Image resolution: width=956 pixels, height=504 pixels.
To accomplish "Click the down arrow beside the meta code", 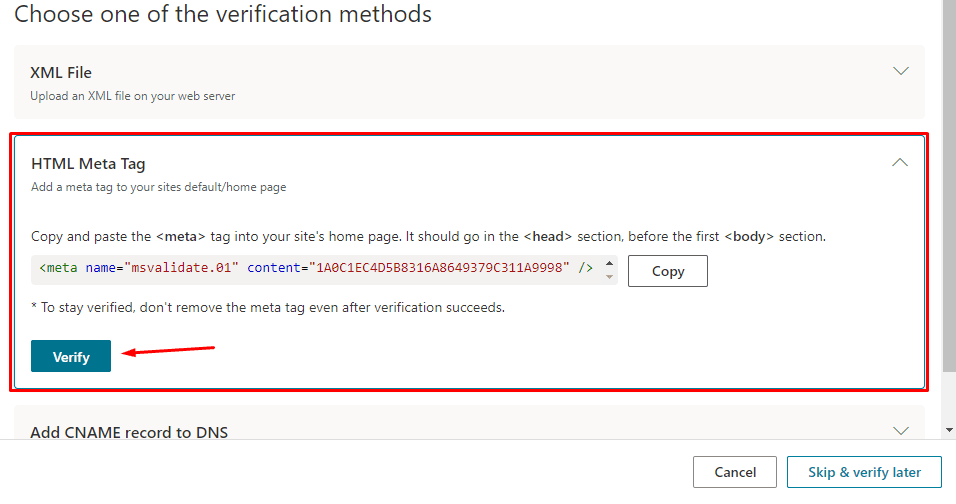I will (609, 277).
